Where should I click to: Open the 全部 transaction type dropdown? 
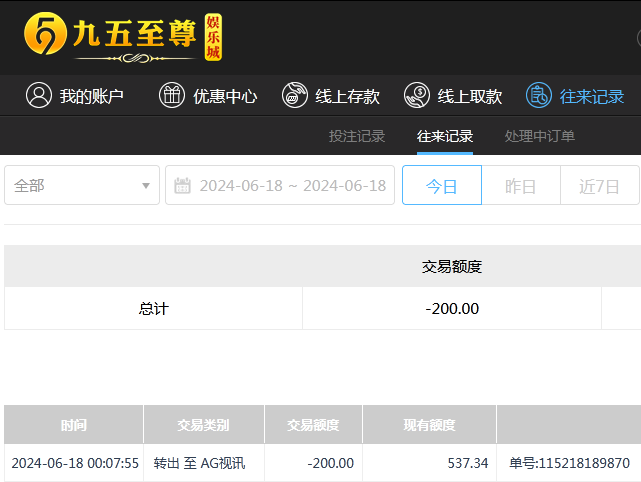coord(82,185)
